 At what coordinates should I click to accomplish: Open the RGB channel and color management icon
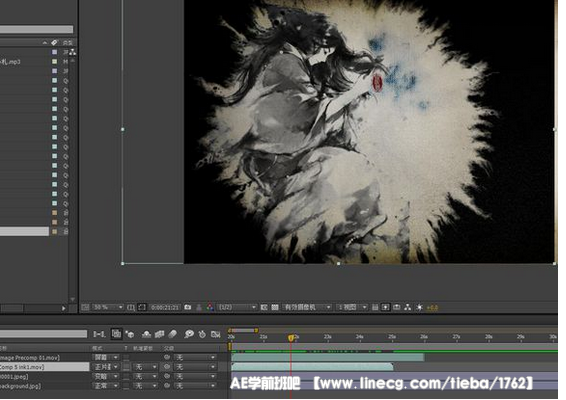(x=210, y=307)
